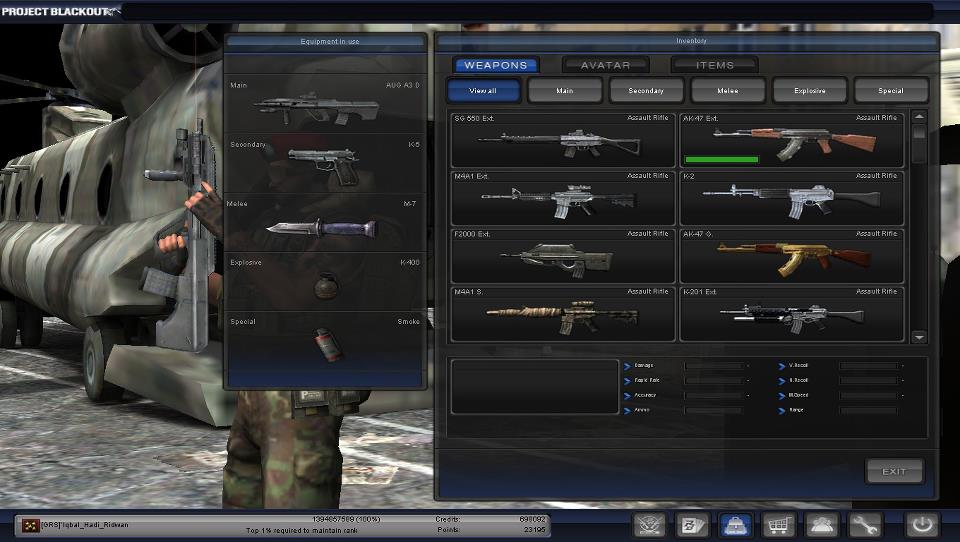Filter inventory by Explosive weapons
960x542 pixels.
[809, 90]
